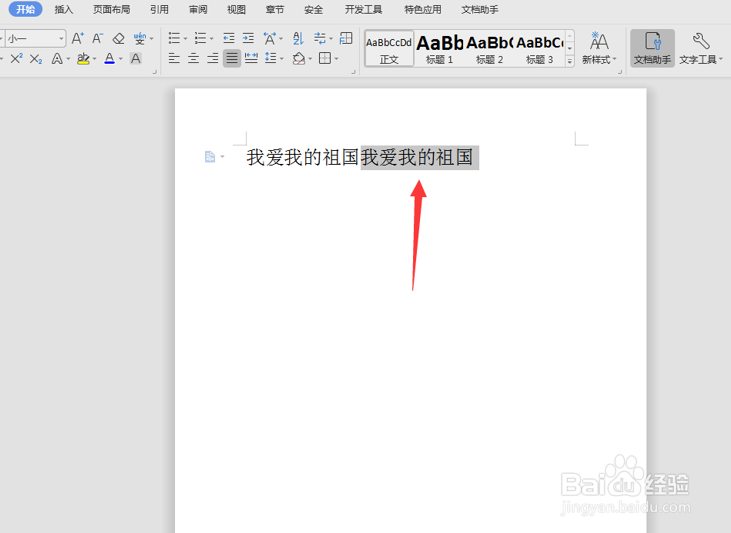Open the 开始 tab

tap(25, 9)
